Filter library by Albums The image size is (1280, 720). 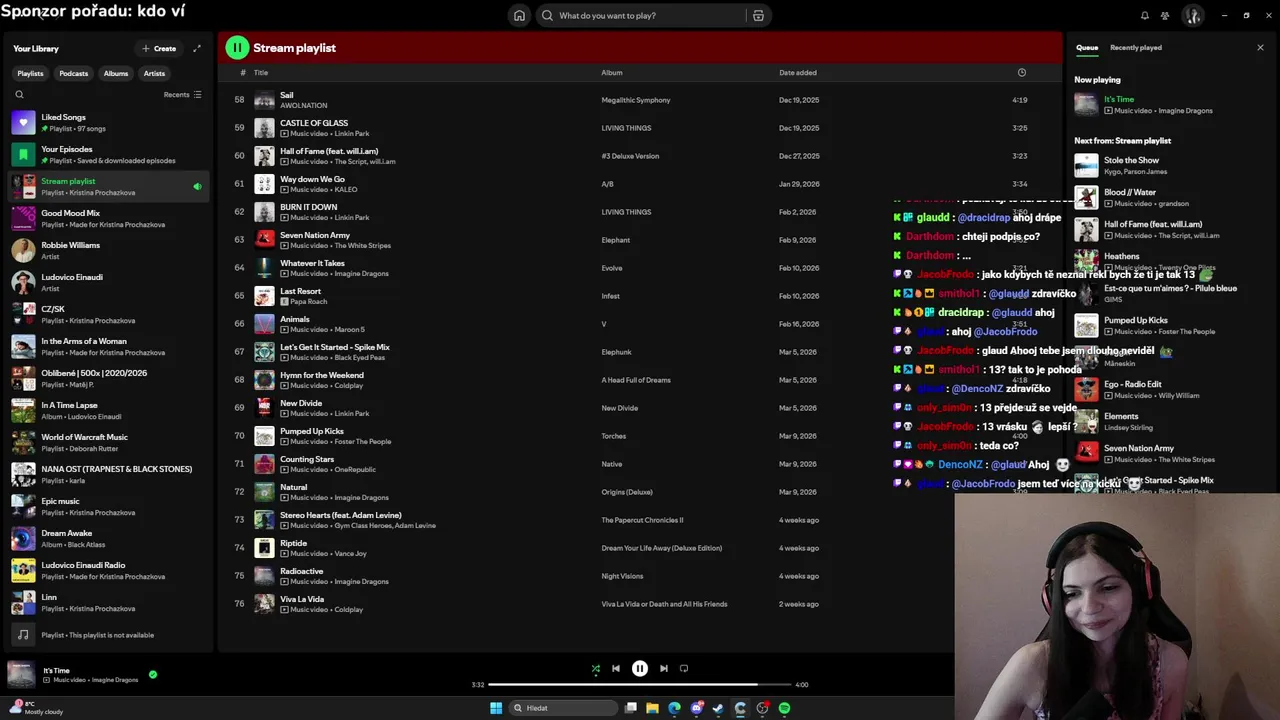(116, 73)
